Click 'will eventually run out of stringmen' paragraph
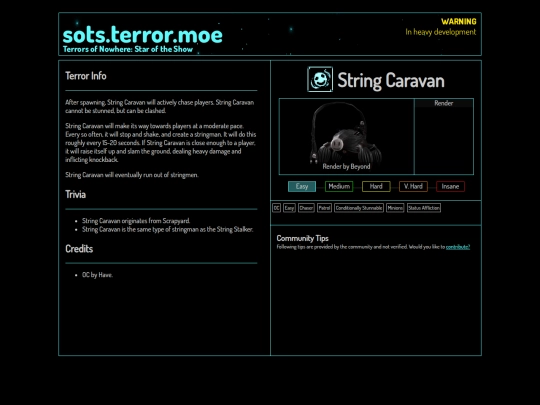 pos(132,175)
